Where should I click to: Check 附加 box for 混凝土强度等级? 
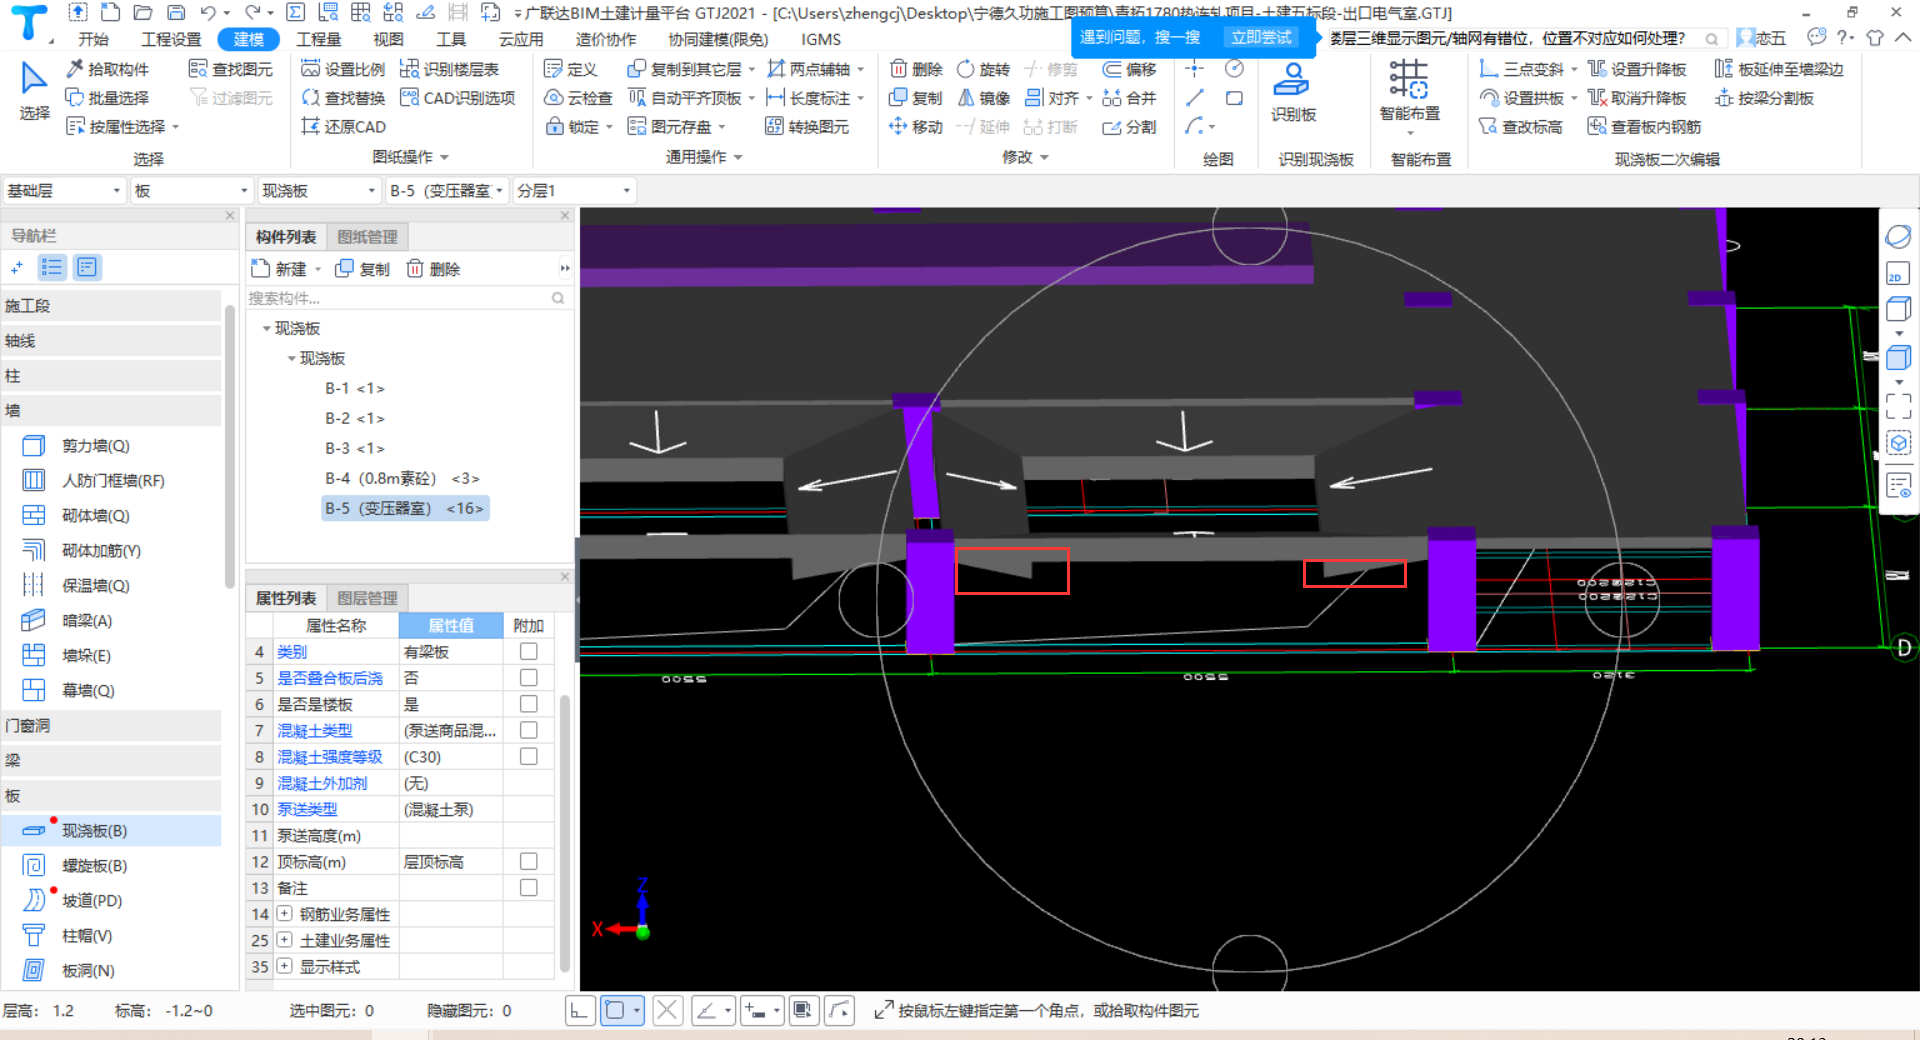[529, 757]
